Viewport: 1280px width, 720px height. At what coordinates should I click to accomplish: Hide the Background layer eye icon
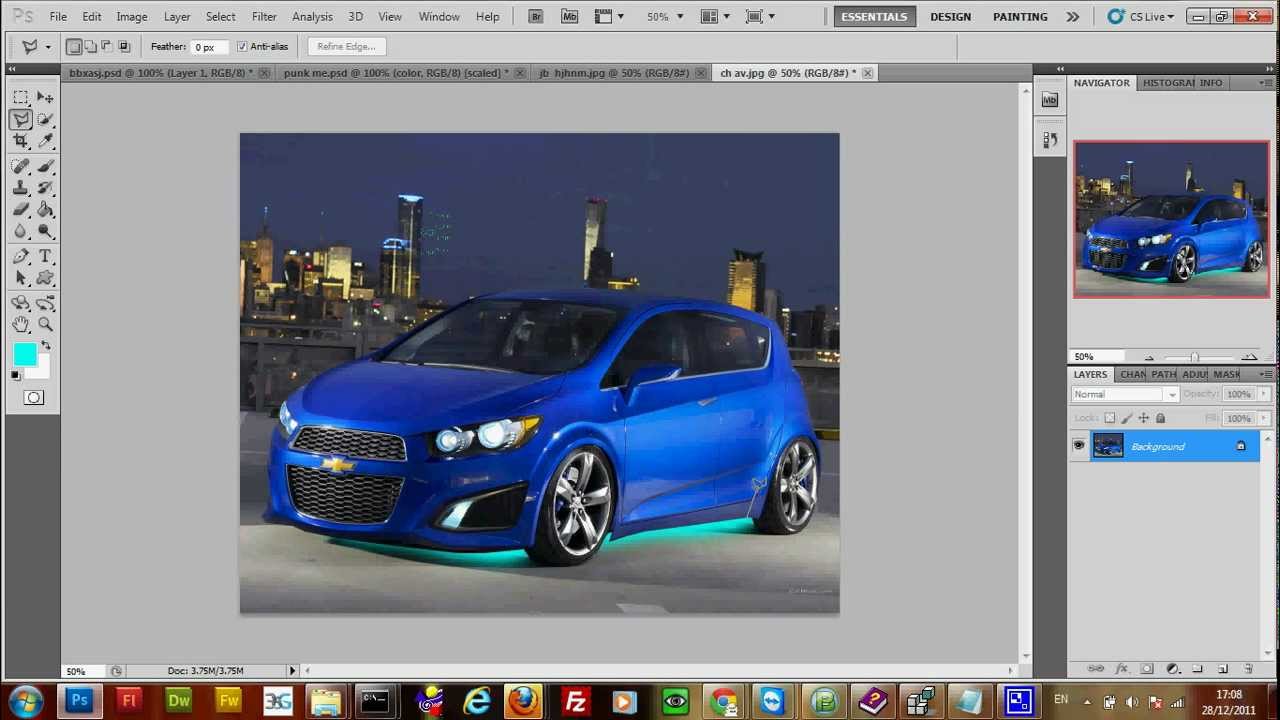coord(1079,446)
